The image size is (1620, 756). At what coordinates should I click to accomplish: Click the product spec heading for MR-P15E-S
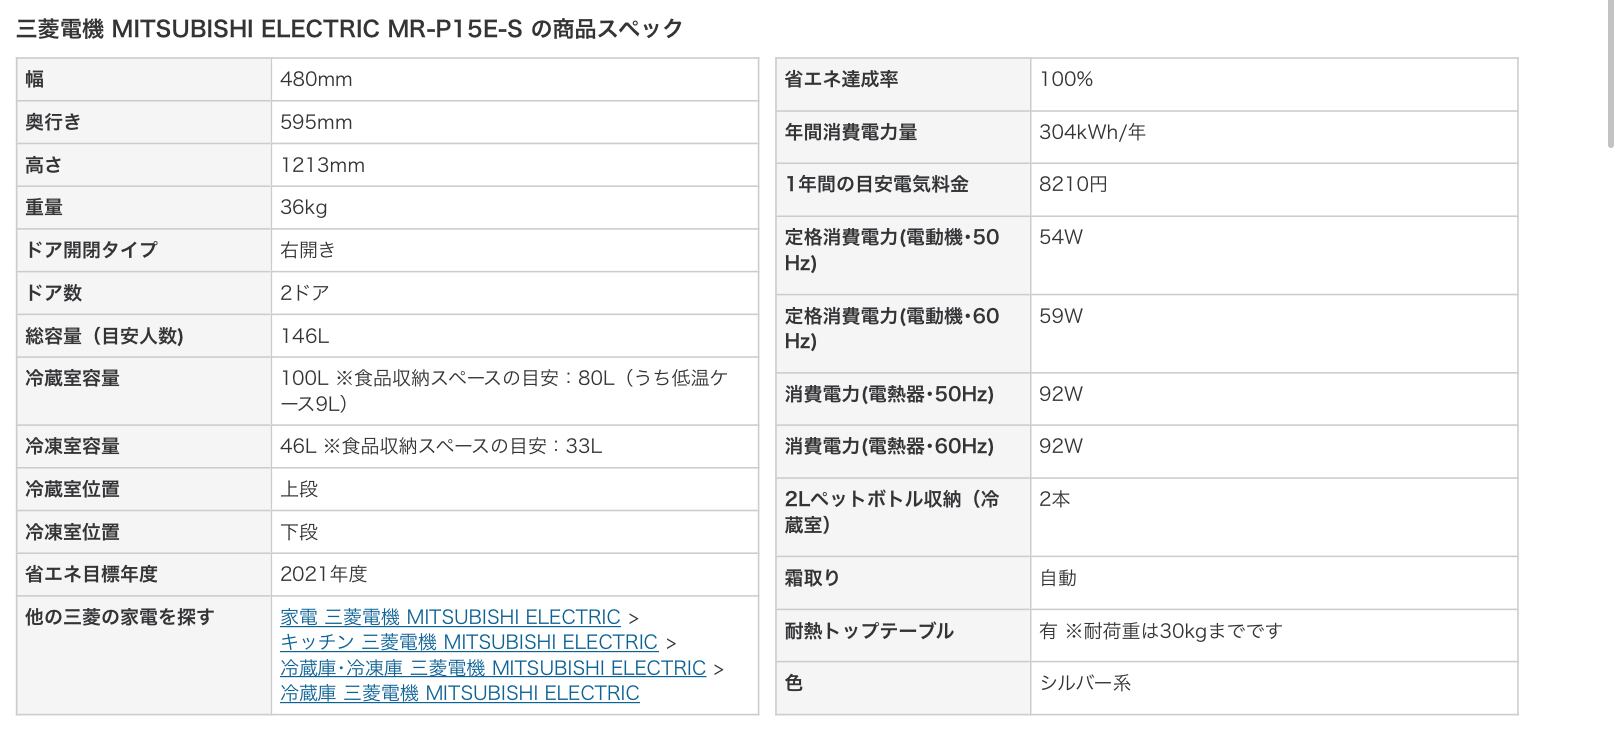[350, 28]
